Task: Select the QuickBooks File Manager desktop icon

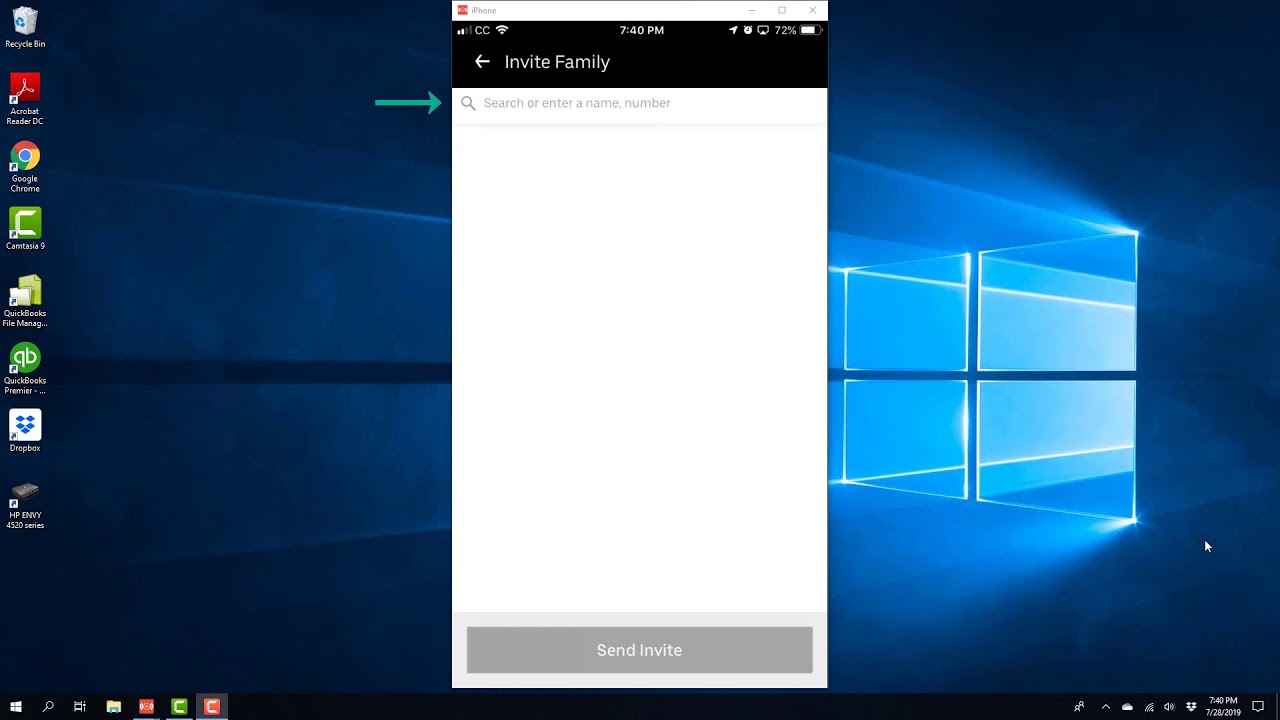Action: point(25,301)
